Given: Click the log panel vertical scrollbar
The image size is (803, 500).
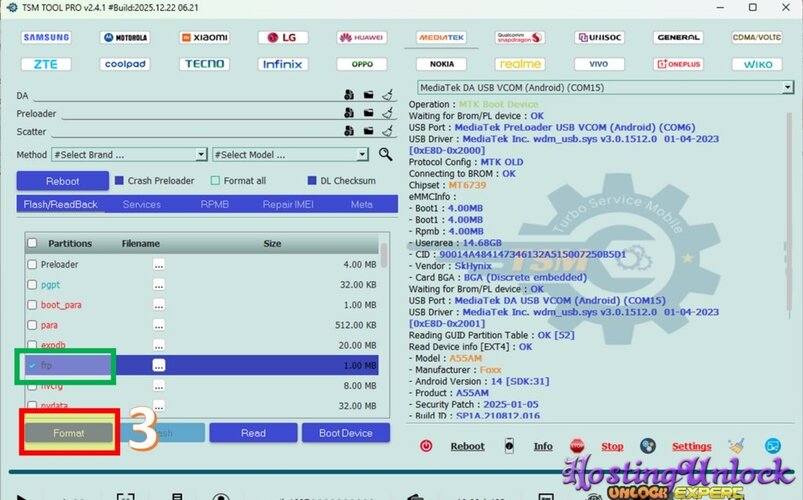Looking at the screenshot, I should pos(789,212).
